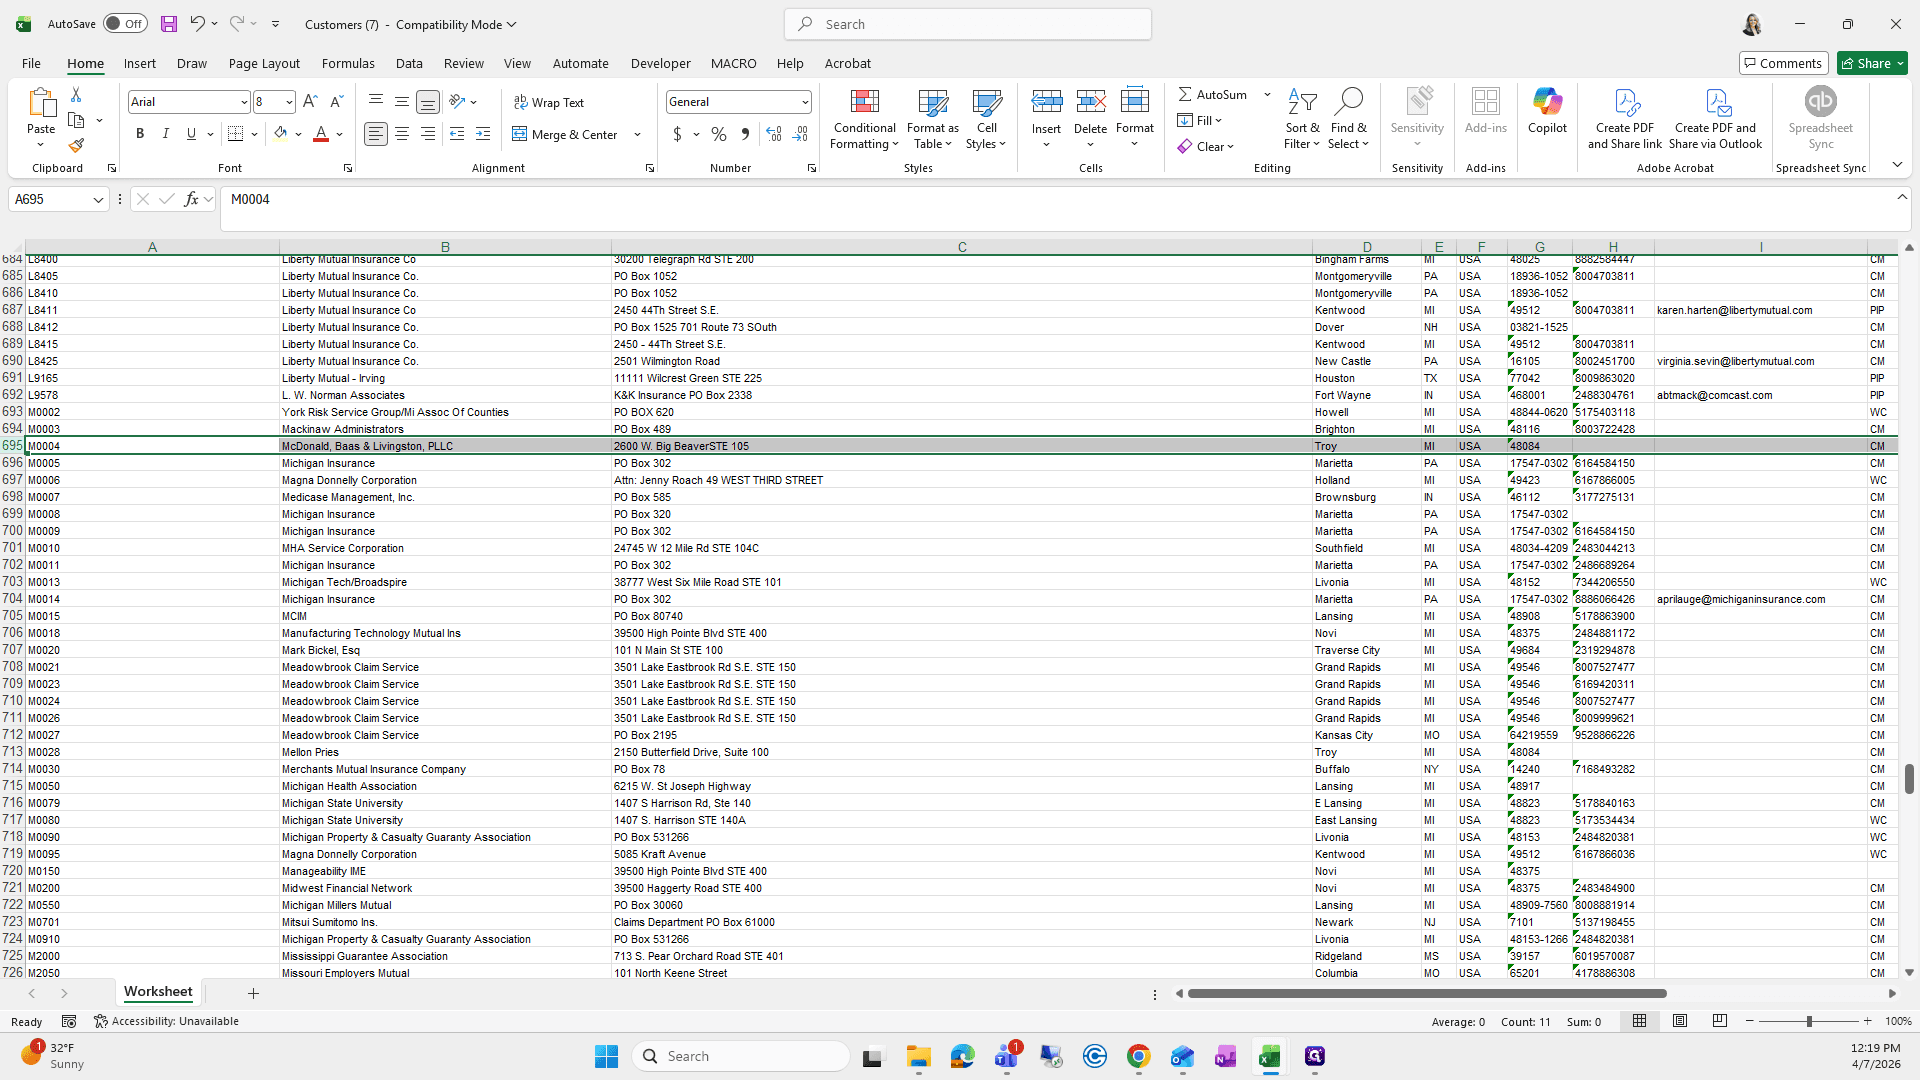
Task: Toggle Italic formatting
Action: coord(166,134)
